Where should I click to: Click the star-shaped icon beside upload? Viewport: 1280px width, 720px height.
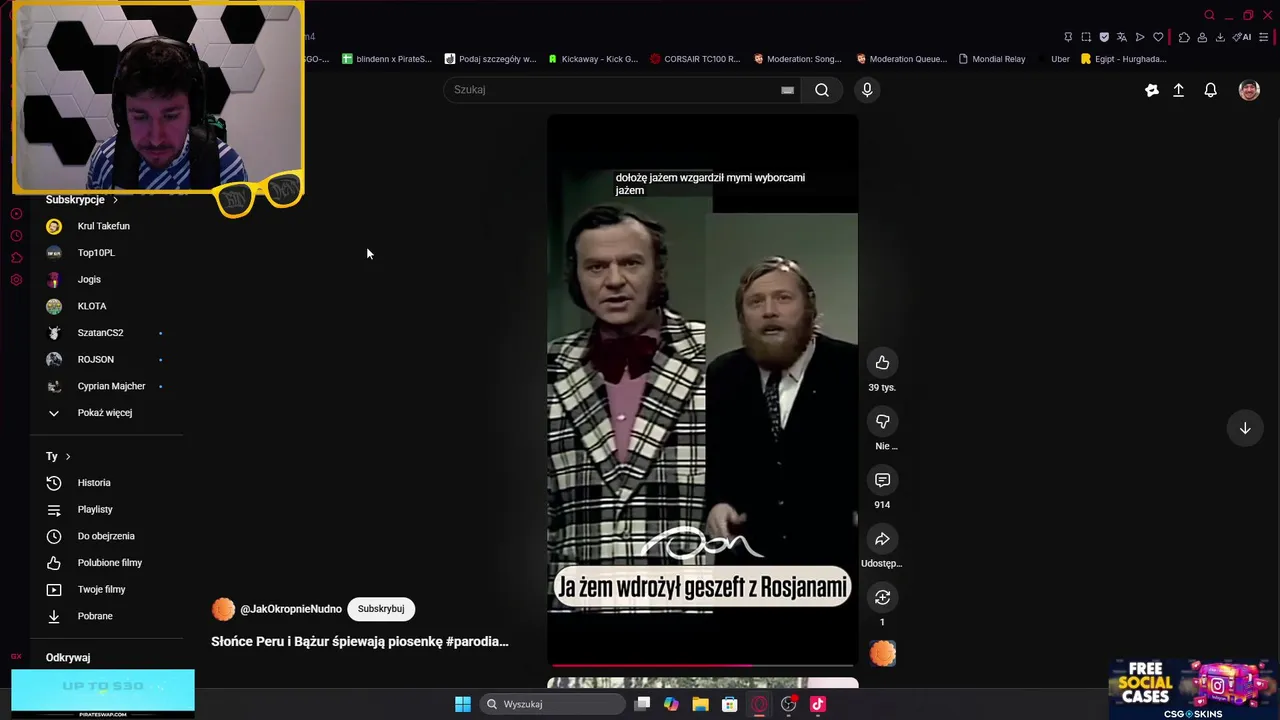point(1152,90)
